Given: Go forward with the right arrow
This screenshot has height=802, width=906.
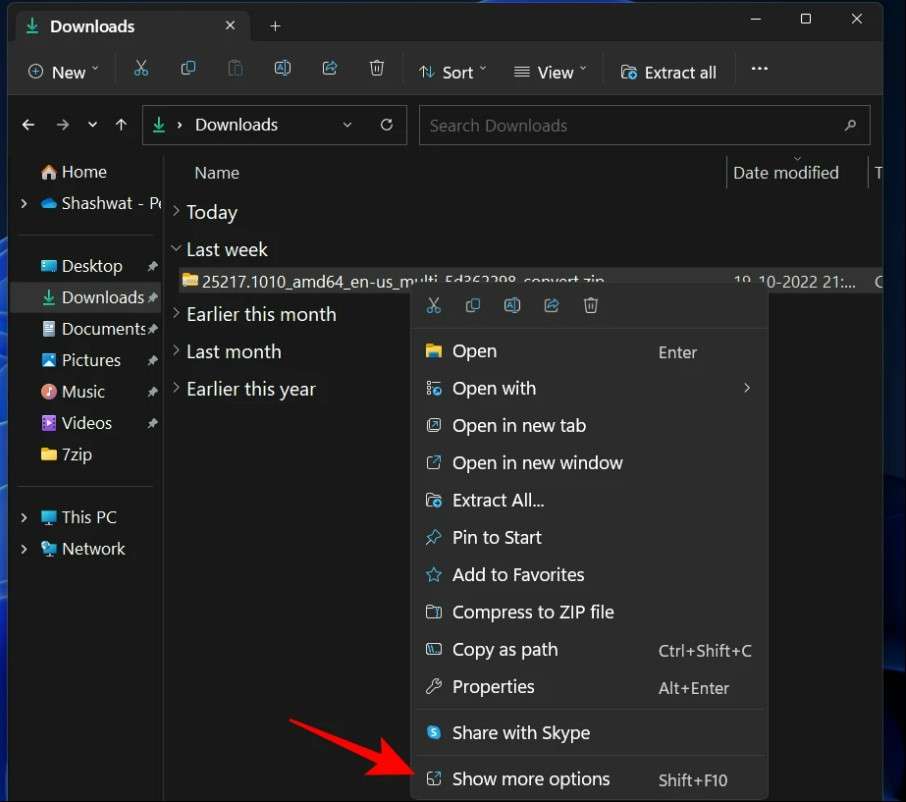Looking at the screenshot, I should [62, 125].
